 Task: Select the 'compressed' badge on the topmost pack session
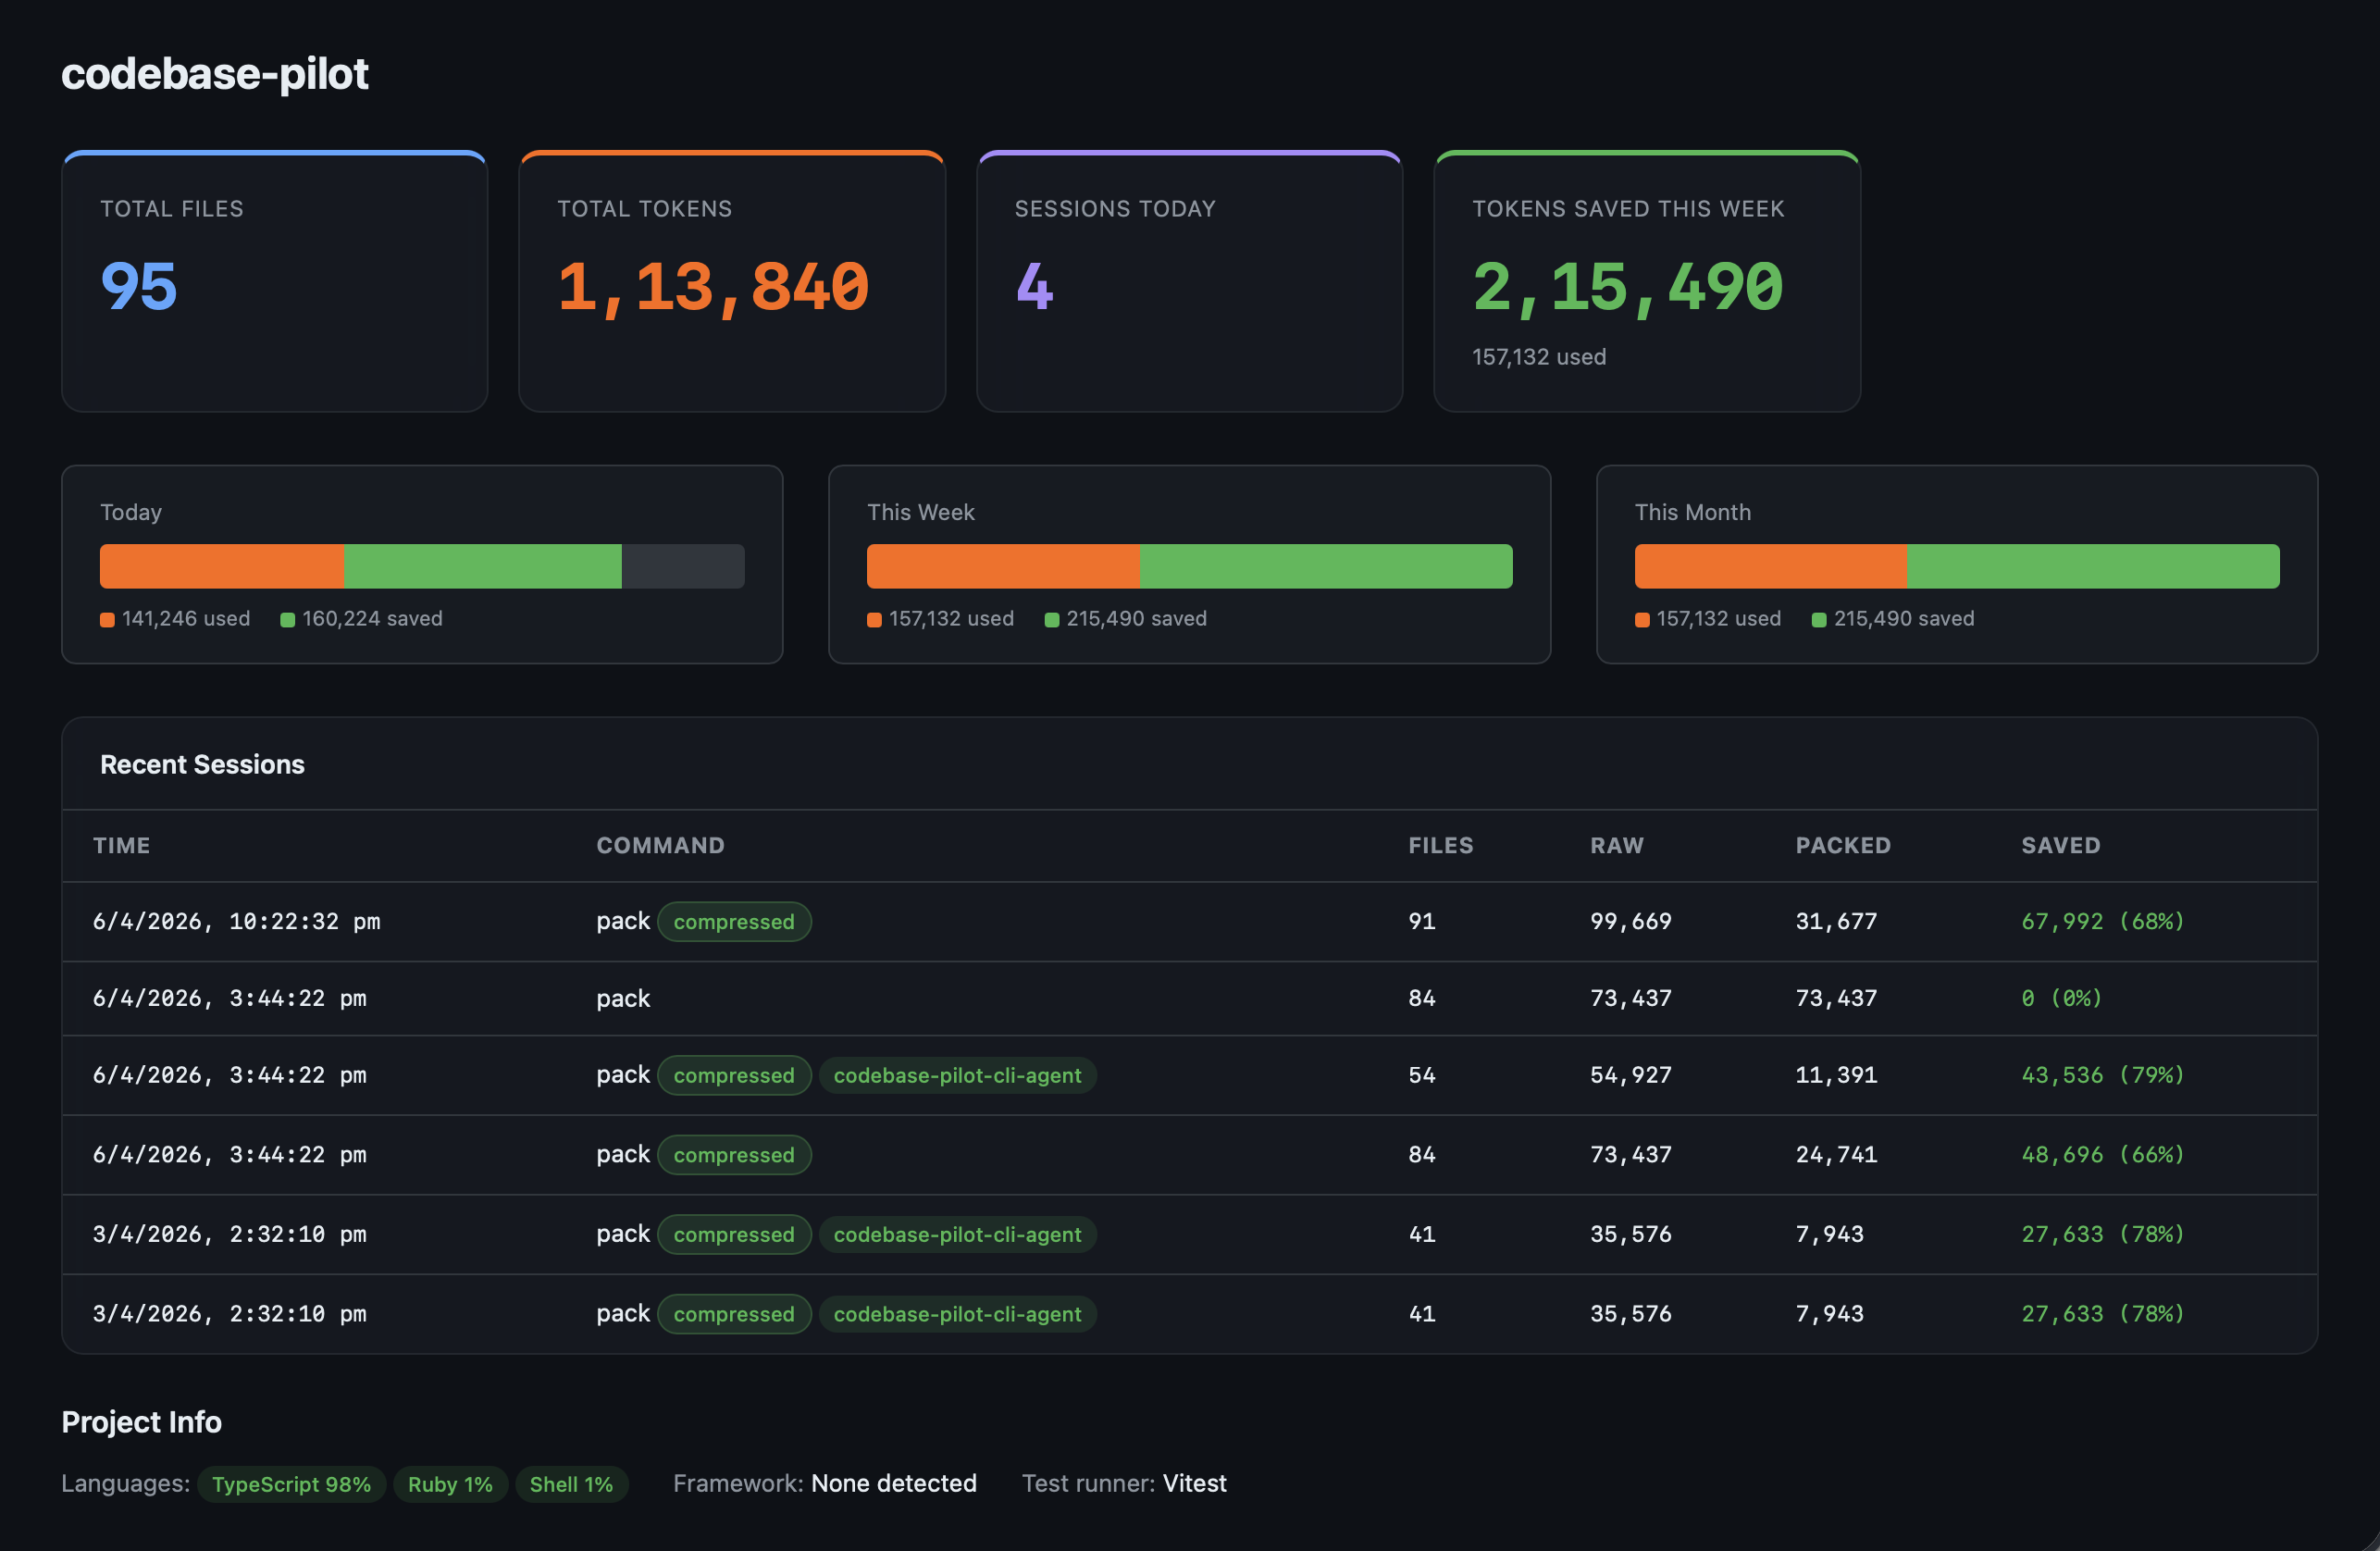pos(735,921)
